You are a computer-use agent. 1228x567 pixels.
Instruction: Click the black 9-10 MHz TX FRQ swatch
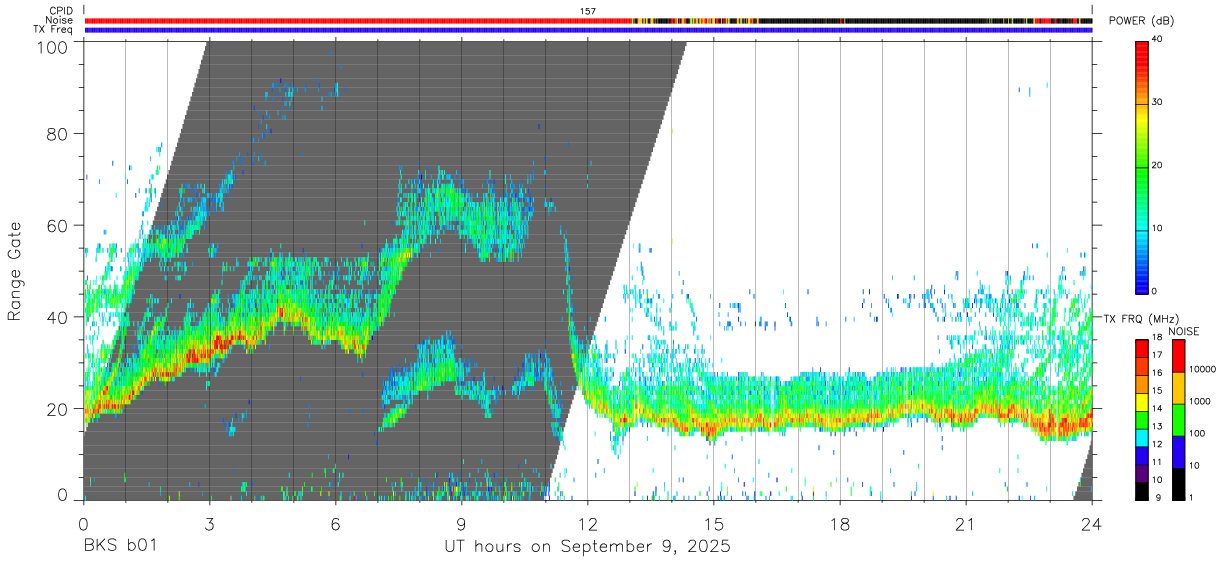tap(1142, 491)
